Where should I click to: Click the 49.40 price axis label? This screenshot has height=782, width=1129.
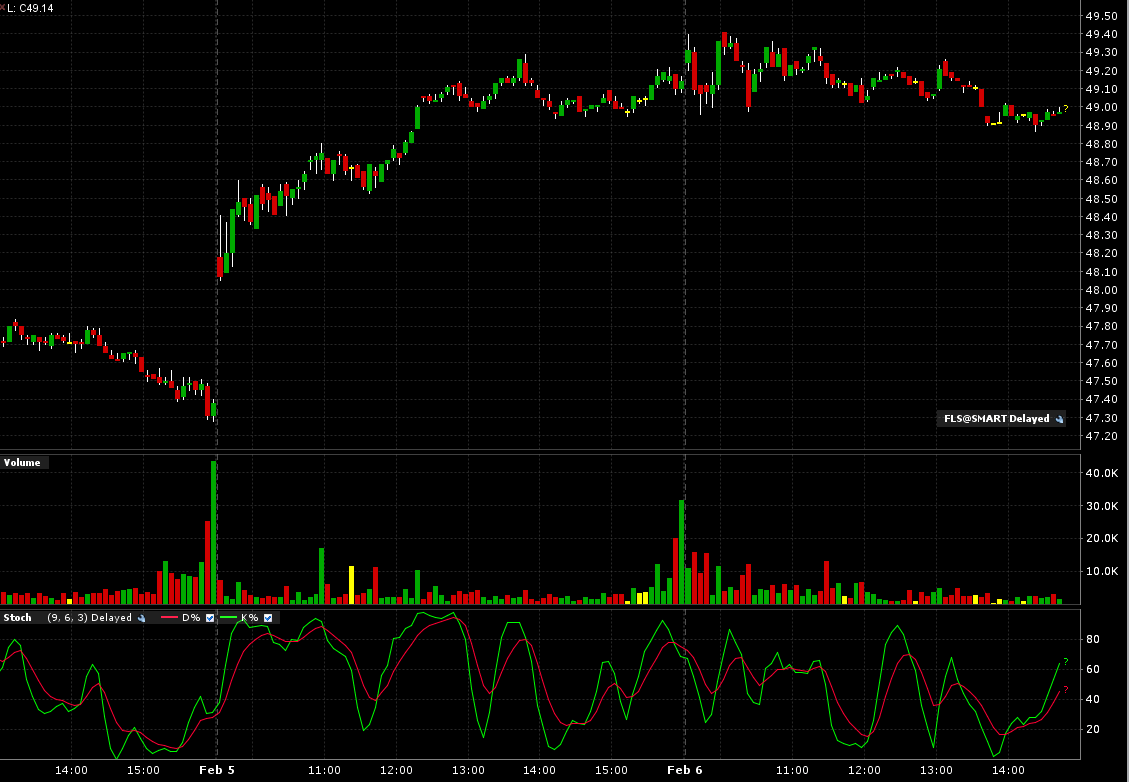1102,35
